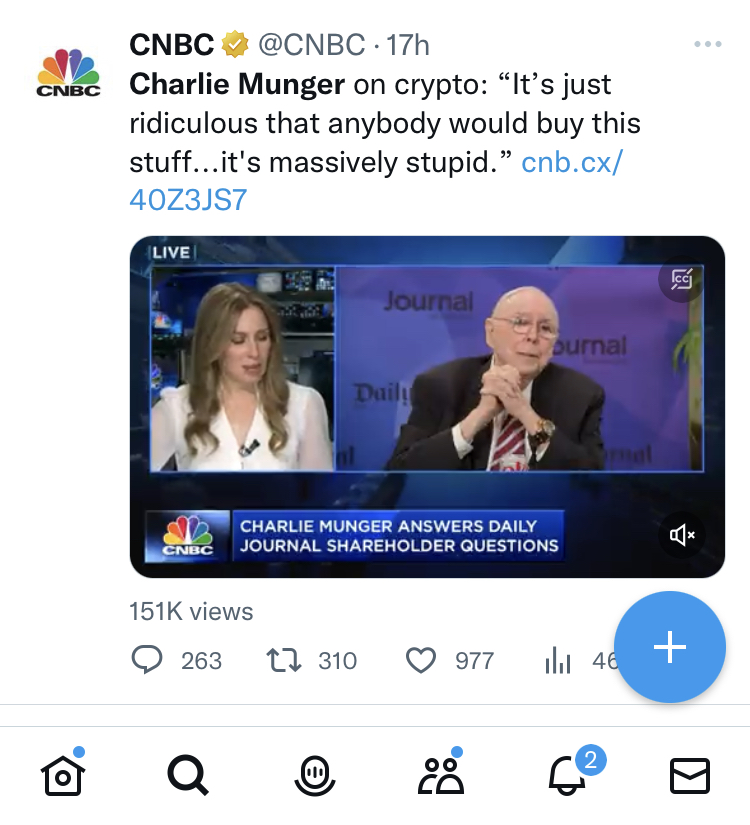
Task: Go to the Home tab
Action: tap(62, 775)
